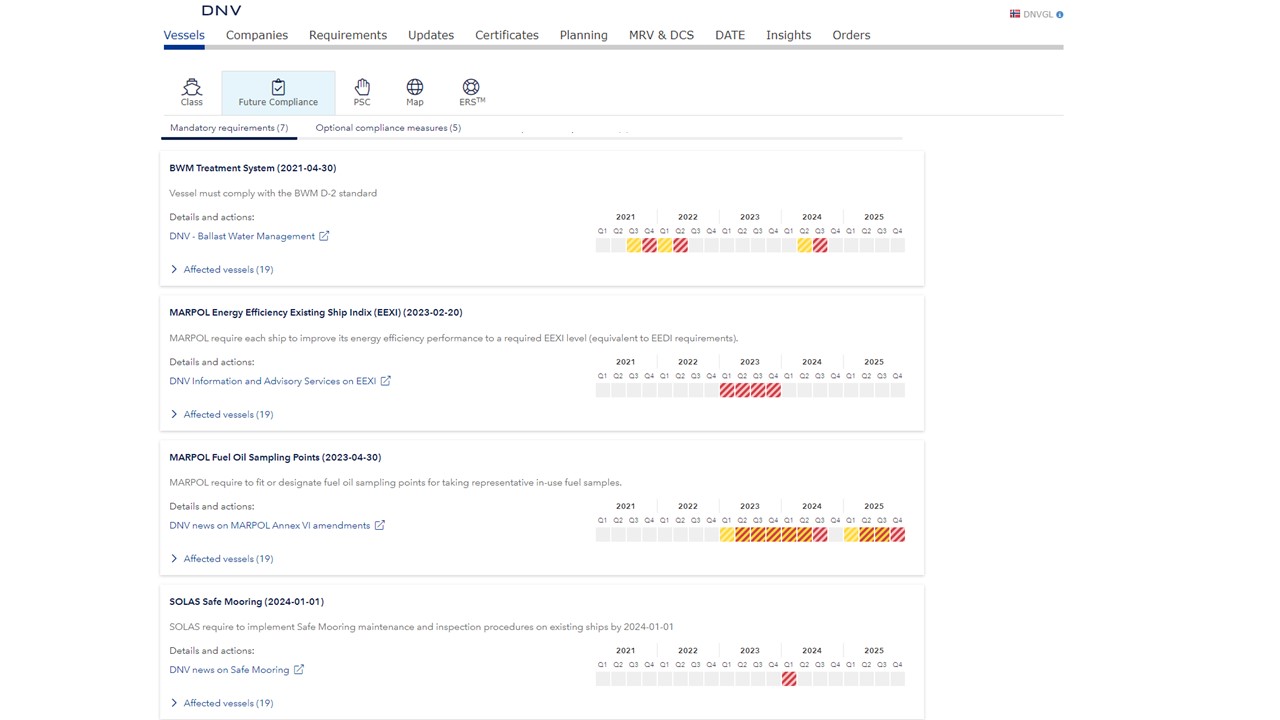Open the Companies menu tab
Viewport: 1280px width, 720px height.
pos(257,35)
